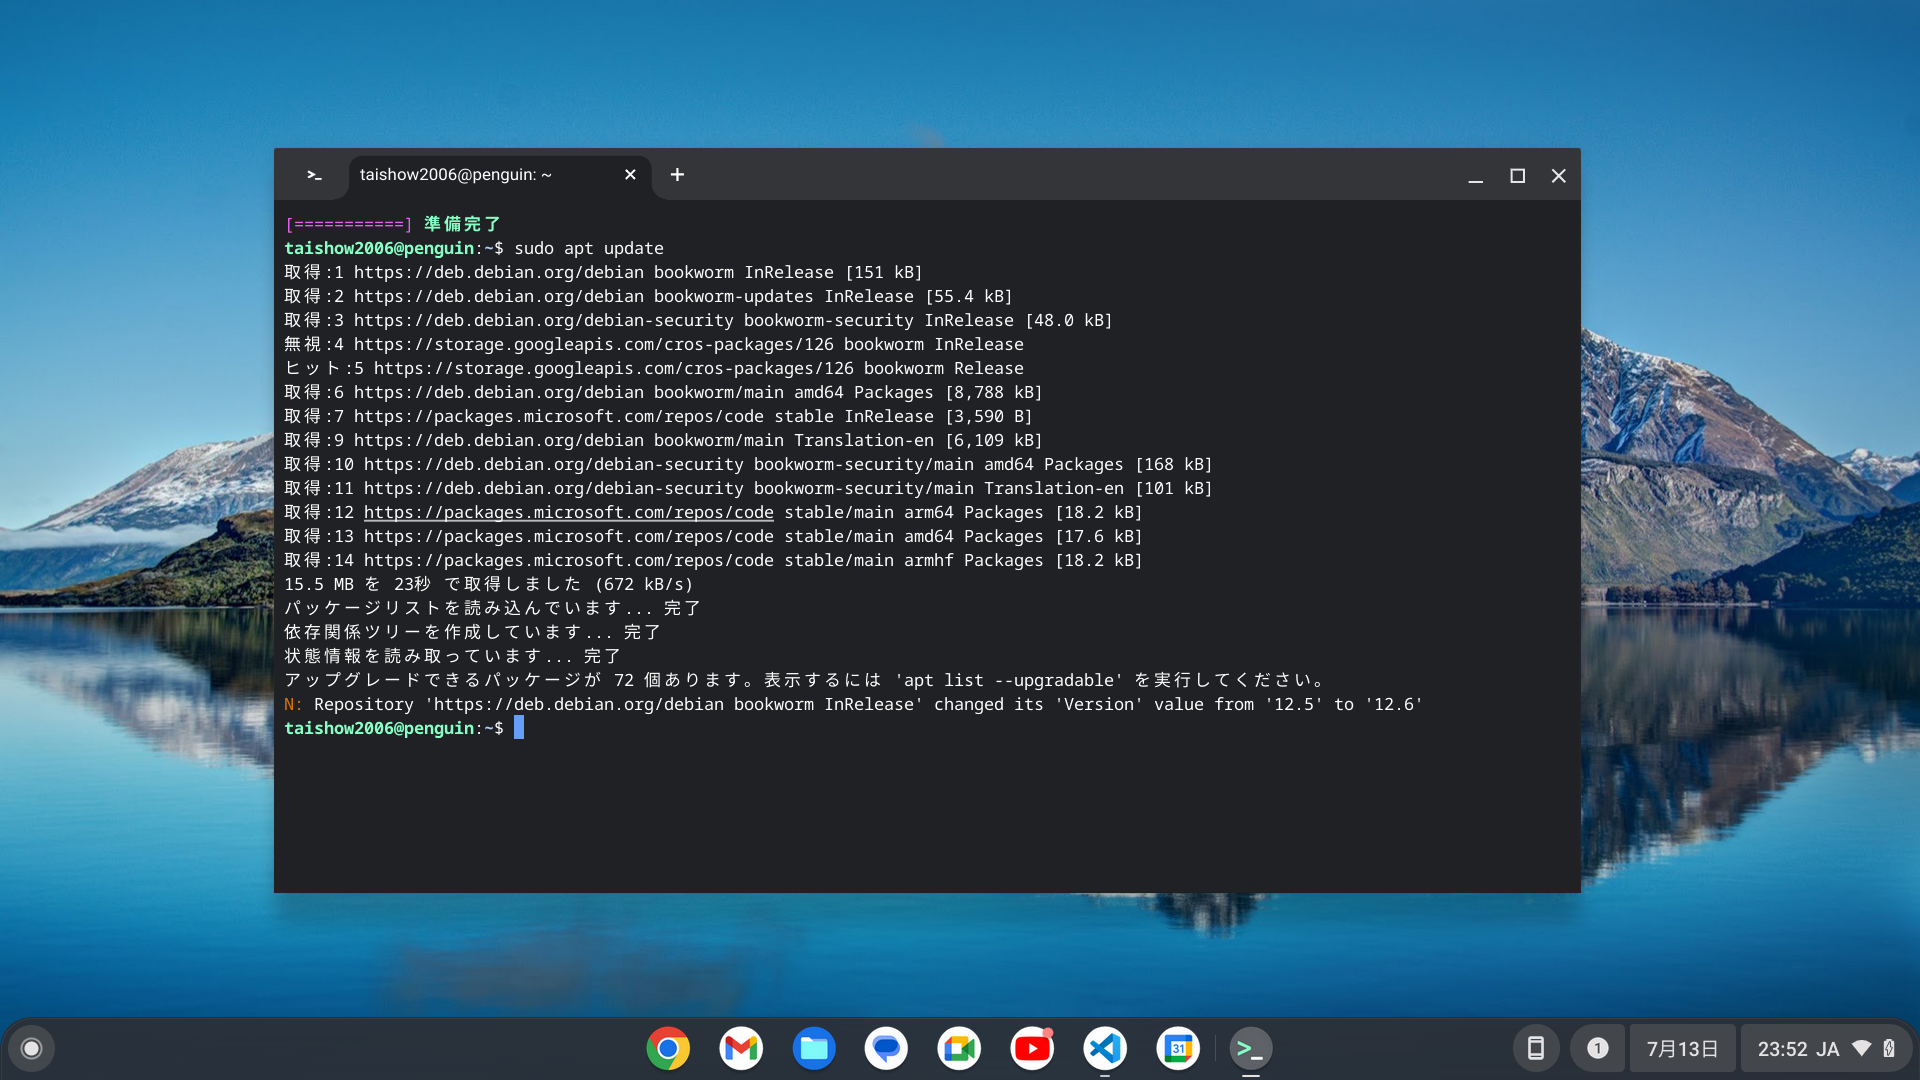Click 取得:2 bookworm-updates InRelease line
This screenshot has width=1920, height=1080.
[x=648, y=296]
